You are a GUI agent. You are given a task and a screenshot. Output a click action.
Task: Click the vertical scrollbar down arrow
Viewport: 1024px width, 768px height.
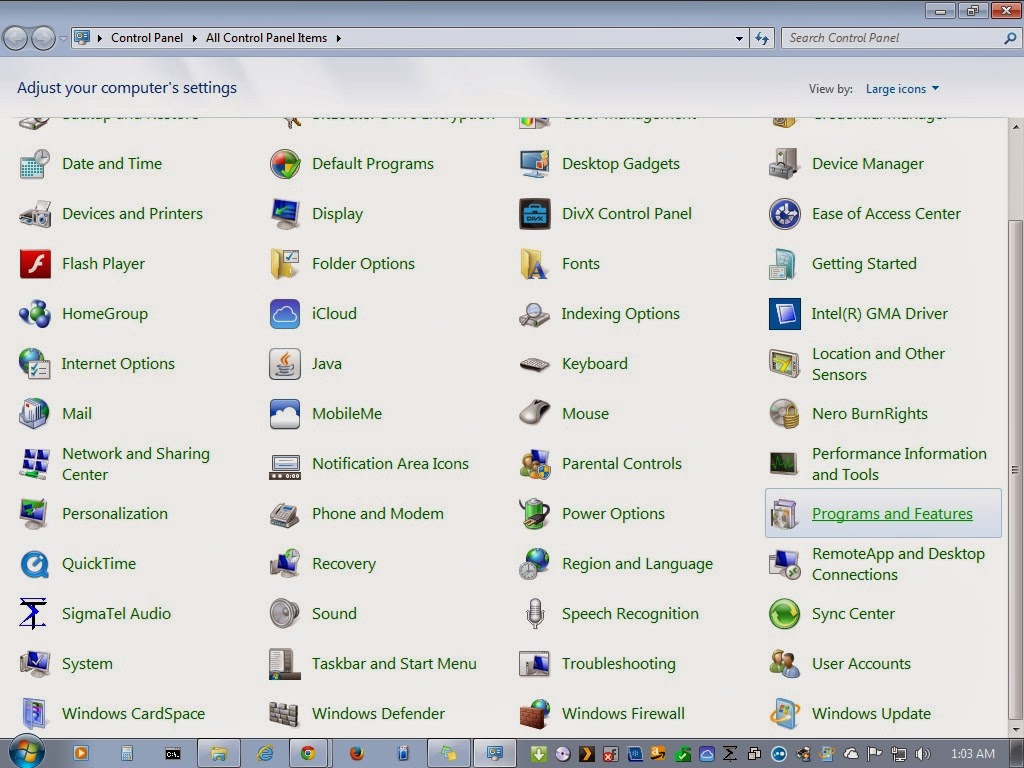pyautogui.click(x=1016, y=729)
